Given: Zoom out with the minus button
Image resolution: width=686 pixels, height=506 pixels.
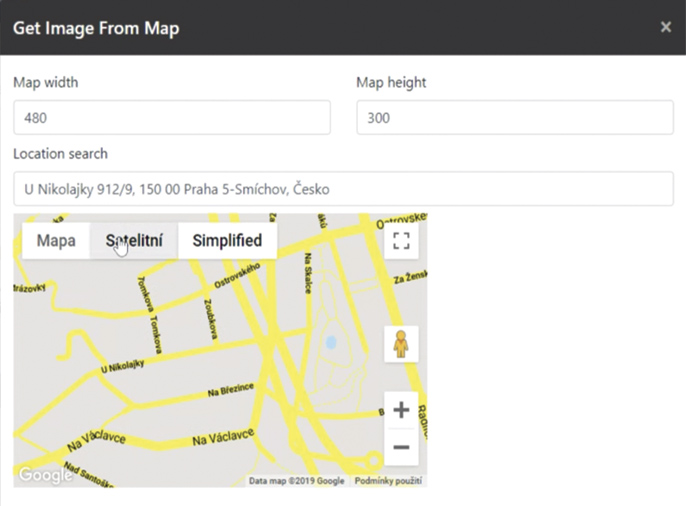Looking at the screenshot, I should (401, 447).
